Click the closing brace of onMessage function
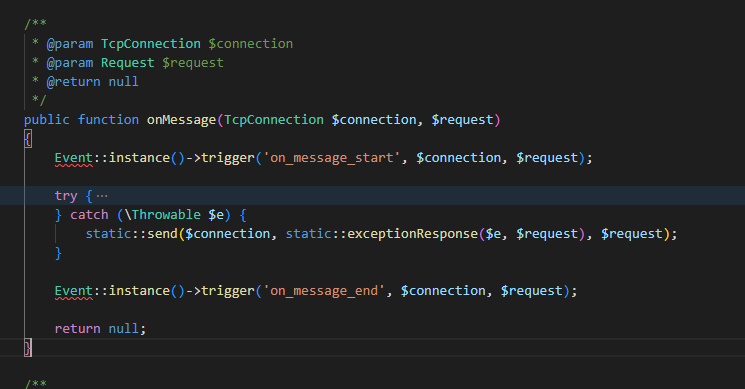The width and height of the screenshot is (745, 389). click(28, 348)
